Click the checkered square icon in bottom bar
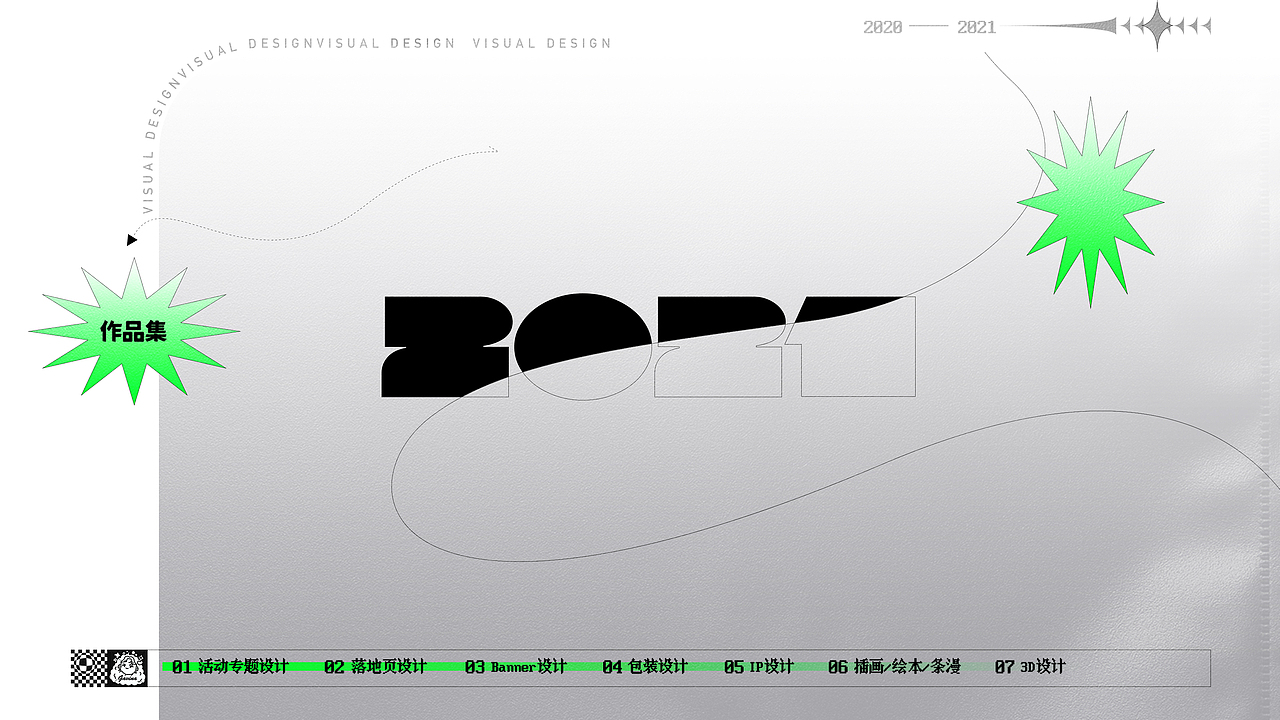The width and height of the screenshot is (1280, 720). 89,668
